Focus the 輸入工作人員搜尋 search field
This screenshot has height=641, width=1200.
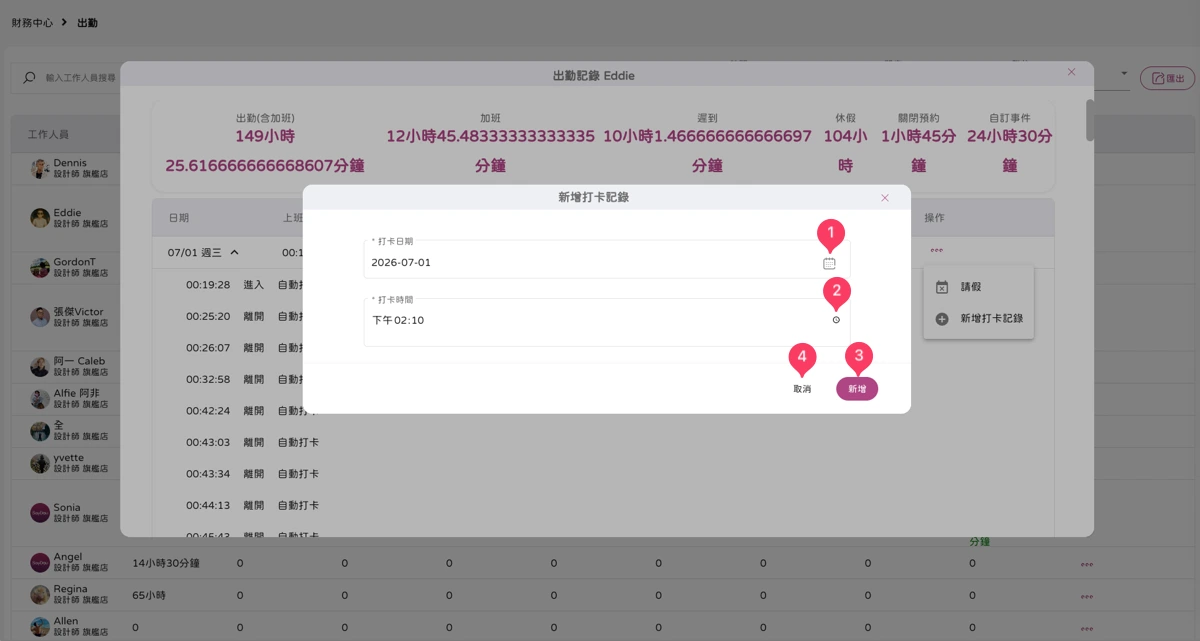(x=81, y=77)
